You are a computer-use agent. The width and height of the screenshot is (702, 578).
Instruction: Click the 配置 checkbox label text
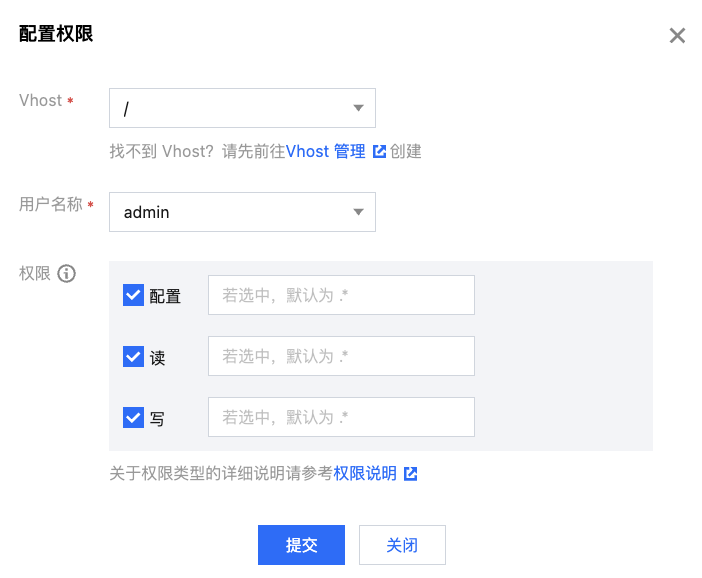tap(165, 296)
